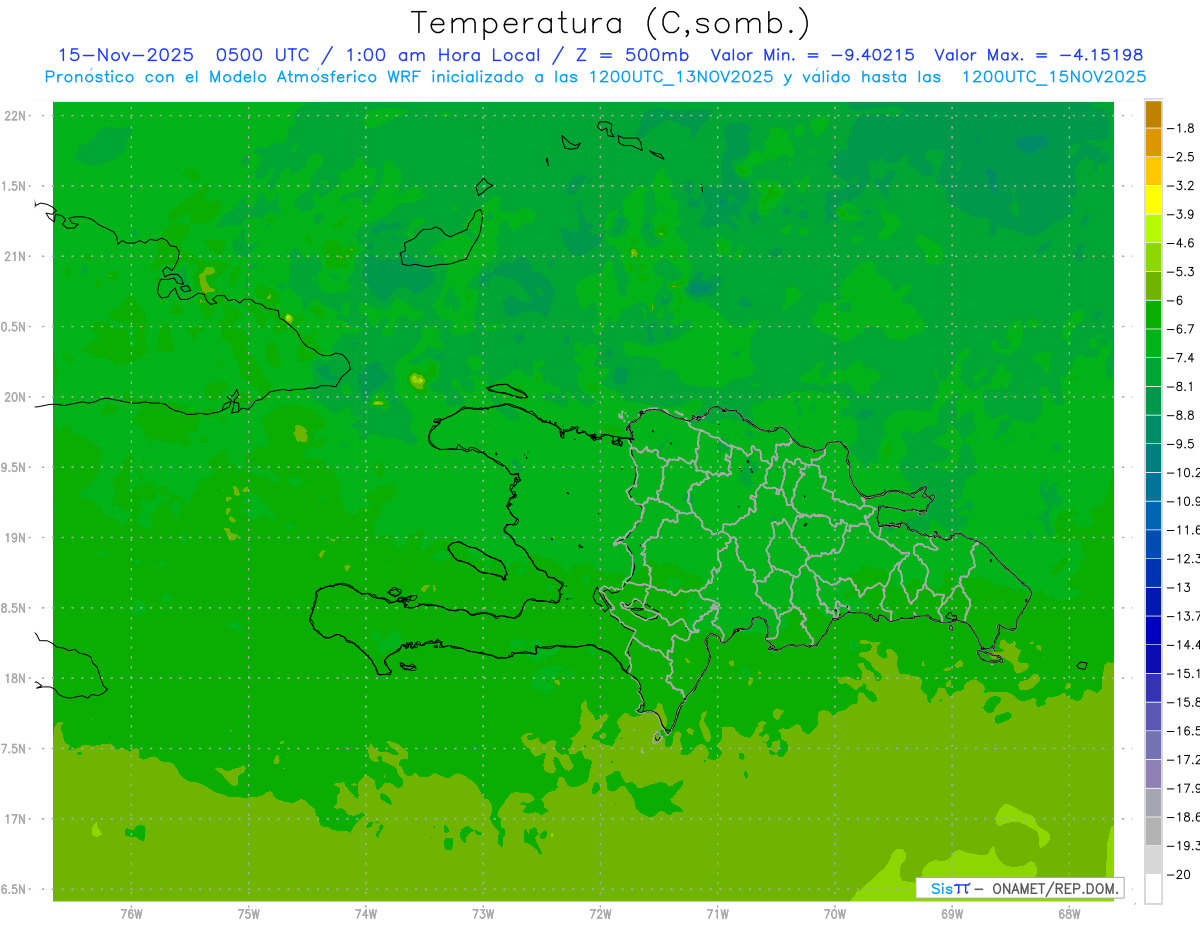
Task: Click the "Temperatura (C,somb.)" map title
Action: [x=610, y=23]
